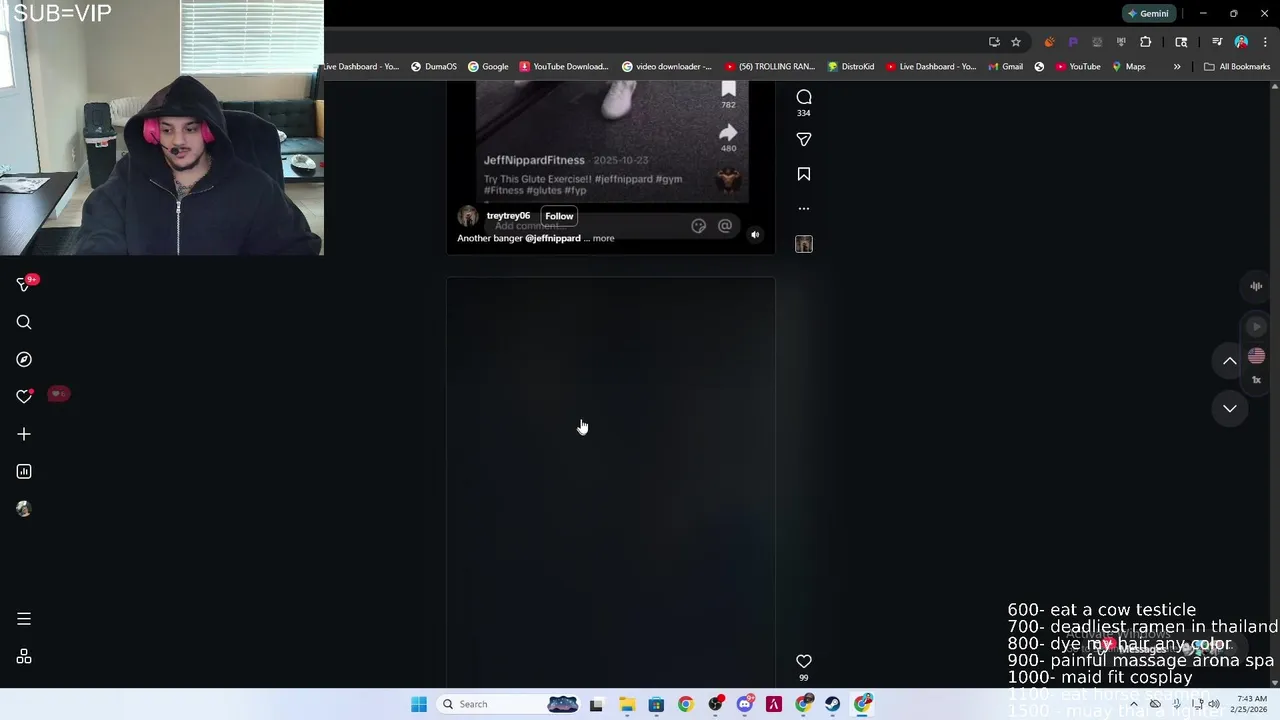Open Discord from the taskbar
The height and width of the screenshot is (720, 1280).
click(745, 704)
